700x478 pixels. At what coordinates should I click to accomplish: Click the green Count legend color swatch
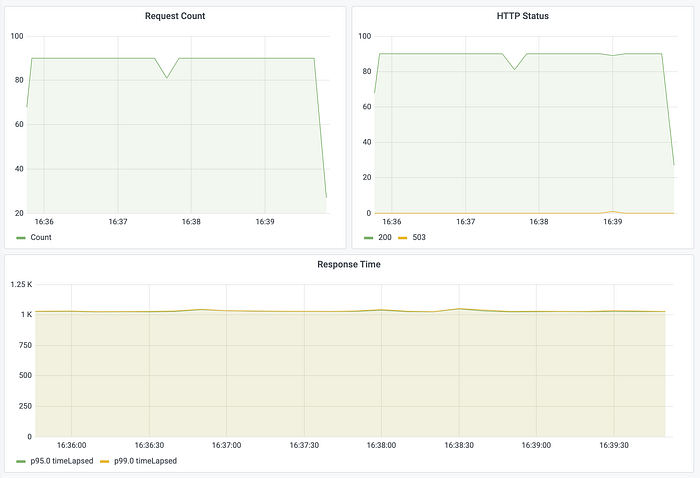coord(21,238)
